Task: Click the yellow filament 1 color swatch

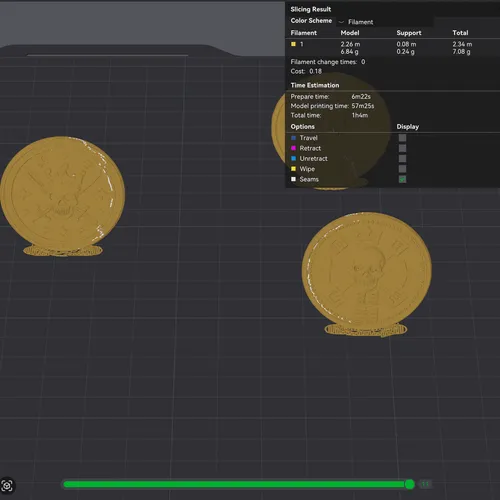Action: [x=293, y=44]
